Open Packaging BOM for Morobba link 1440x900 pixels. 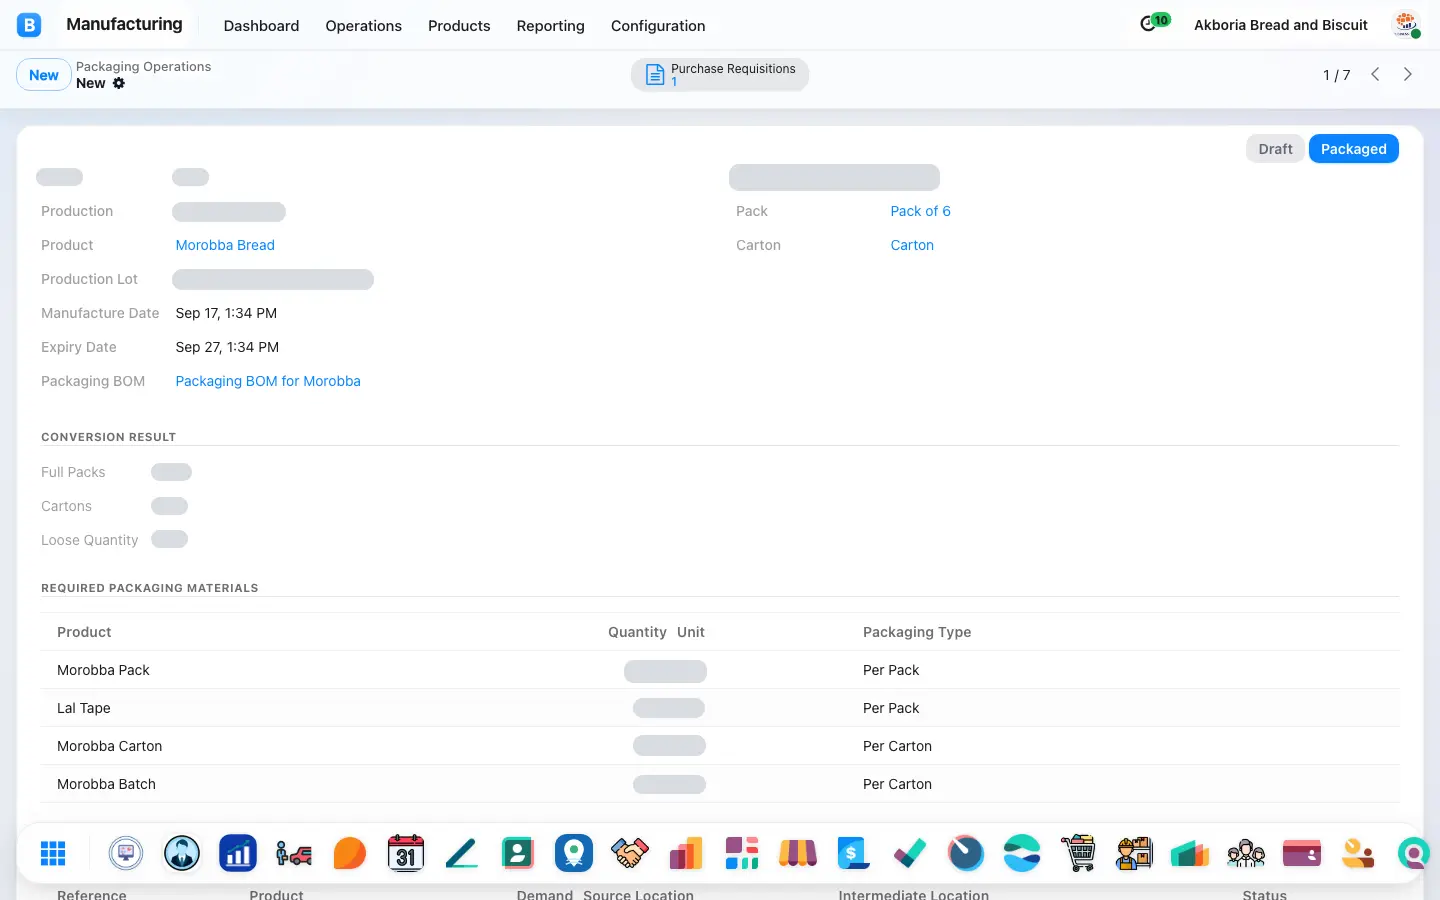268,381
